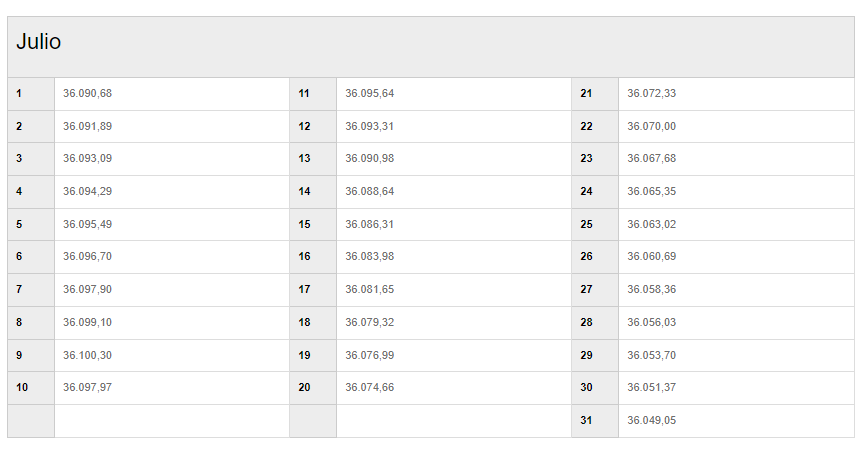This screenshot has width=866, height=453.
Task: Select the day 21 label cell
Action: [x=595, y=94]
